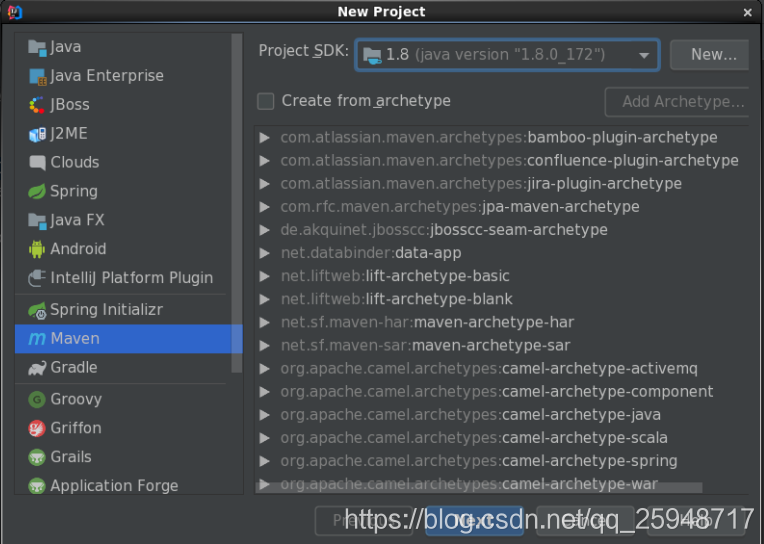Select the Android project type label
Screen dimensions: 764x544
pos(78,249)
